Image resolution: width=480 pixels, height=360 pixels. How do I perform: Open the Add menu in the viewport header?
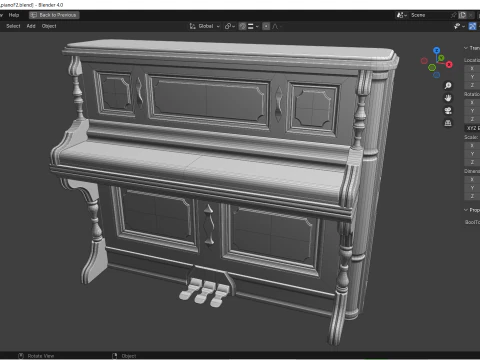tap(31, 26)
